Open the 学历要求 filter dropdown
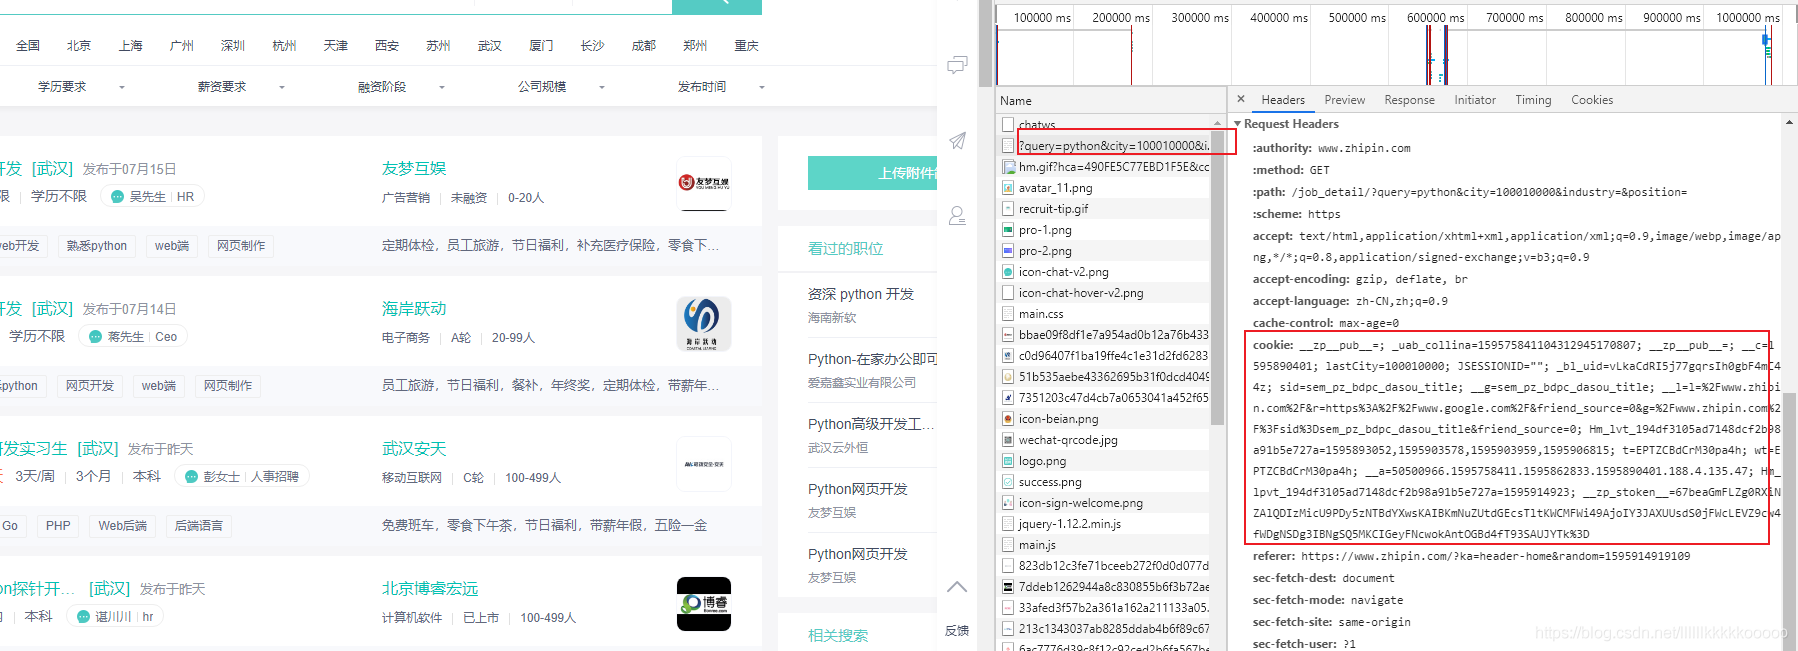Viewport: 1798px width, 651px height. [81, 87]
